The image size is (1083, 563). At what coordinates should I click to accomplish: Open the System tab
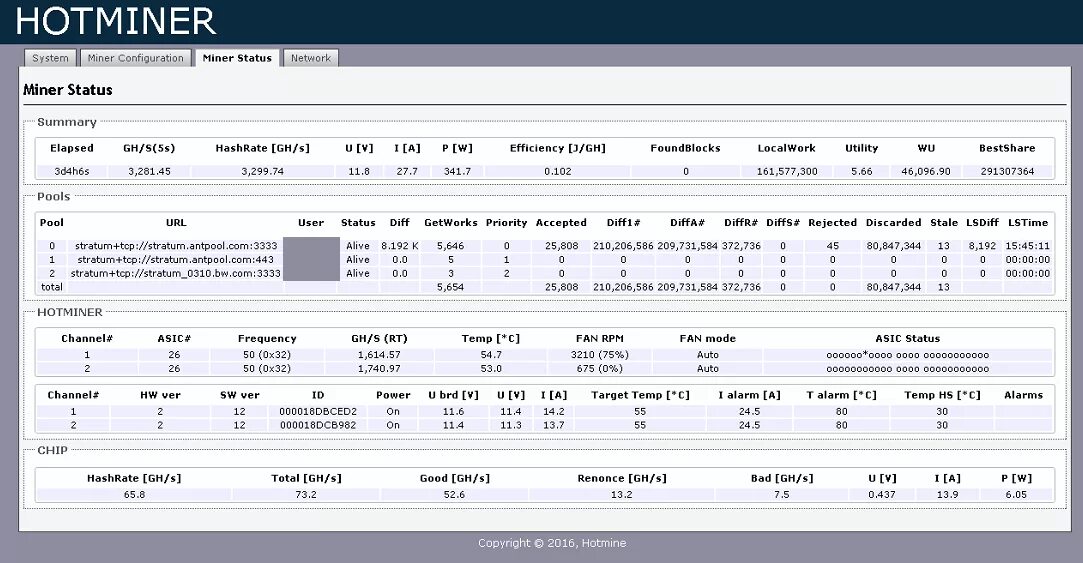coord(50,58)
